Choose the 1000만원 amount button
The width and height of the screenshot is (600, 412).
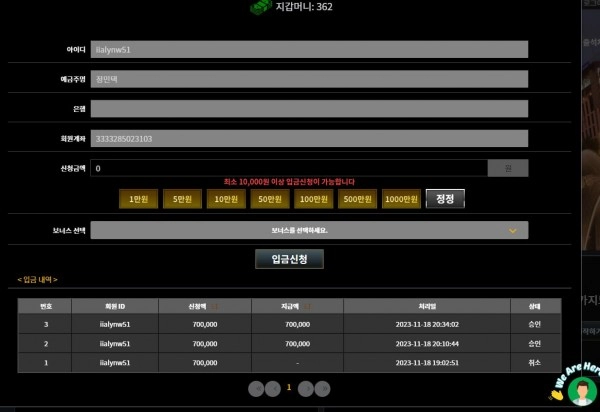(401, 199)
